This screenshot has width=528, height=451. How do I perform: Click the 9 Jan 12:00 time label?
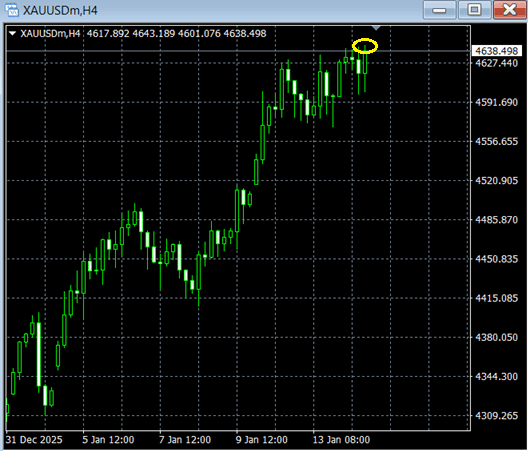pos(262,440)
